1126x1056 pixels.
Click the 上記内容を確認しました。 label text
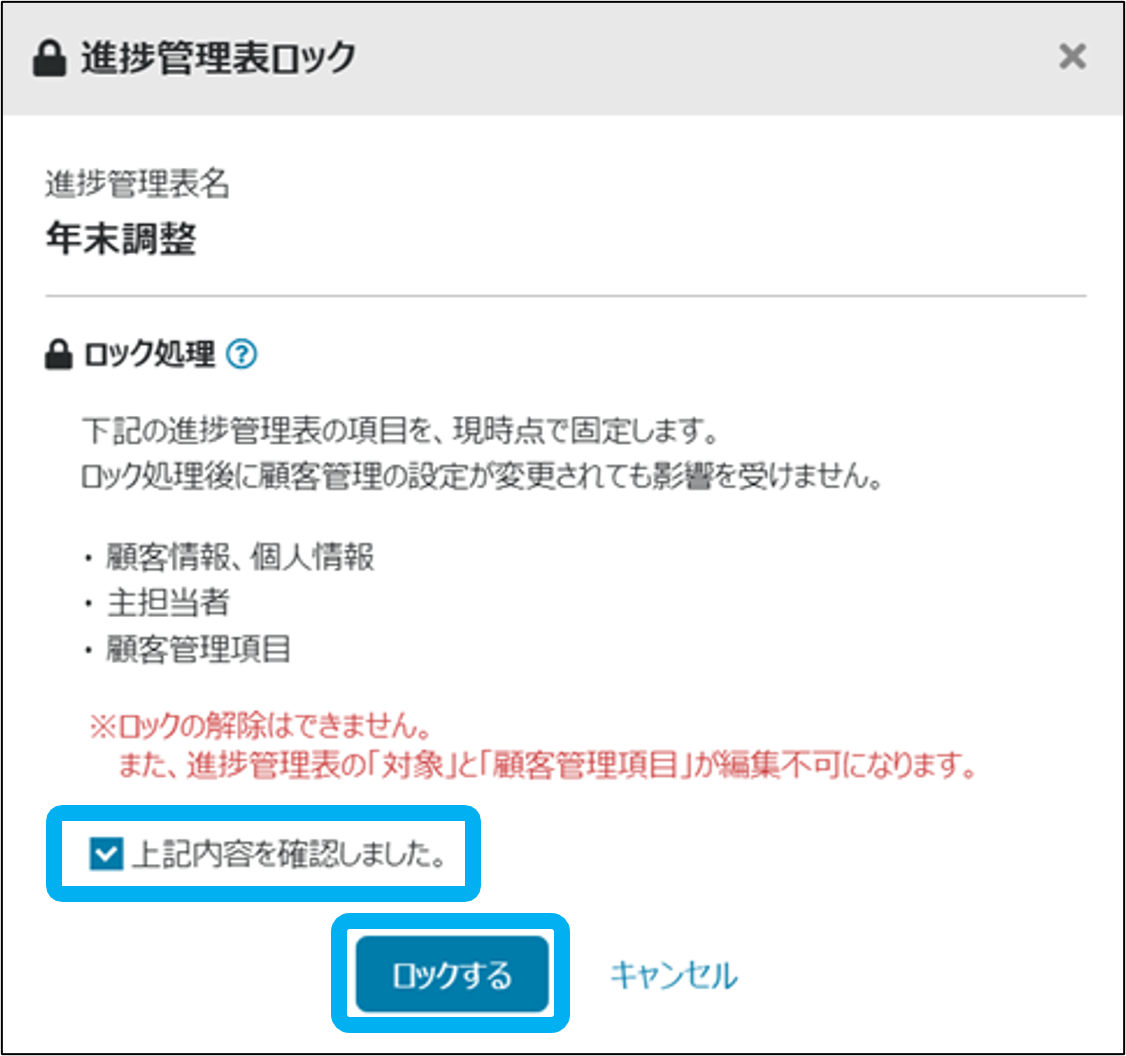pyautogui.click(x=288, y=855)
